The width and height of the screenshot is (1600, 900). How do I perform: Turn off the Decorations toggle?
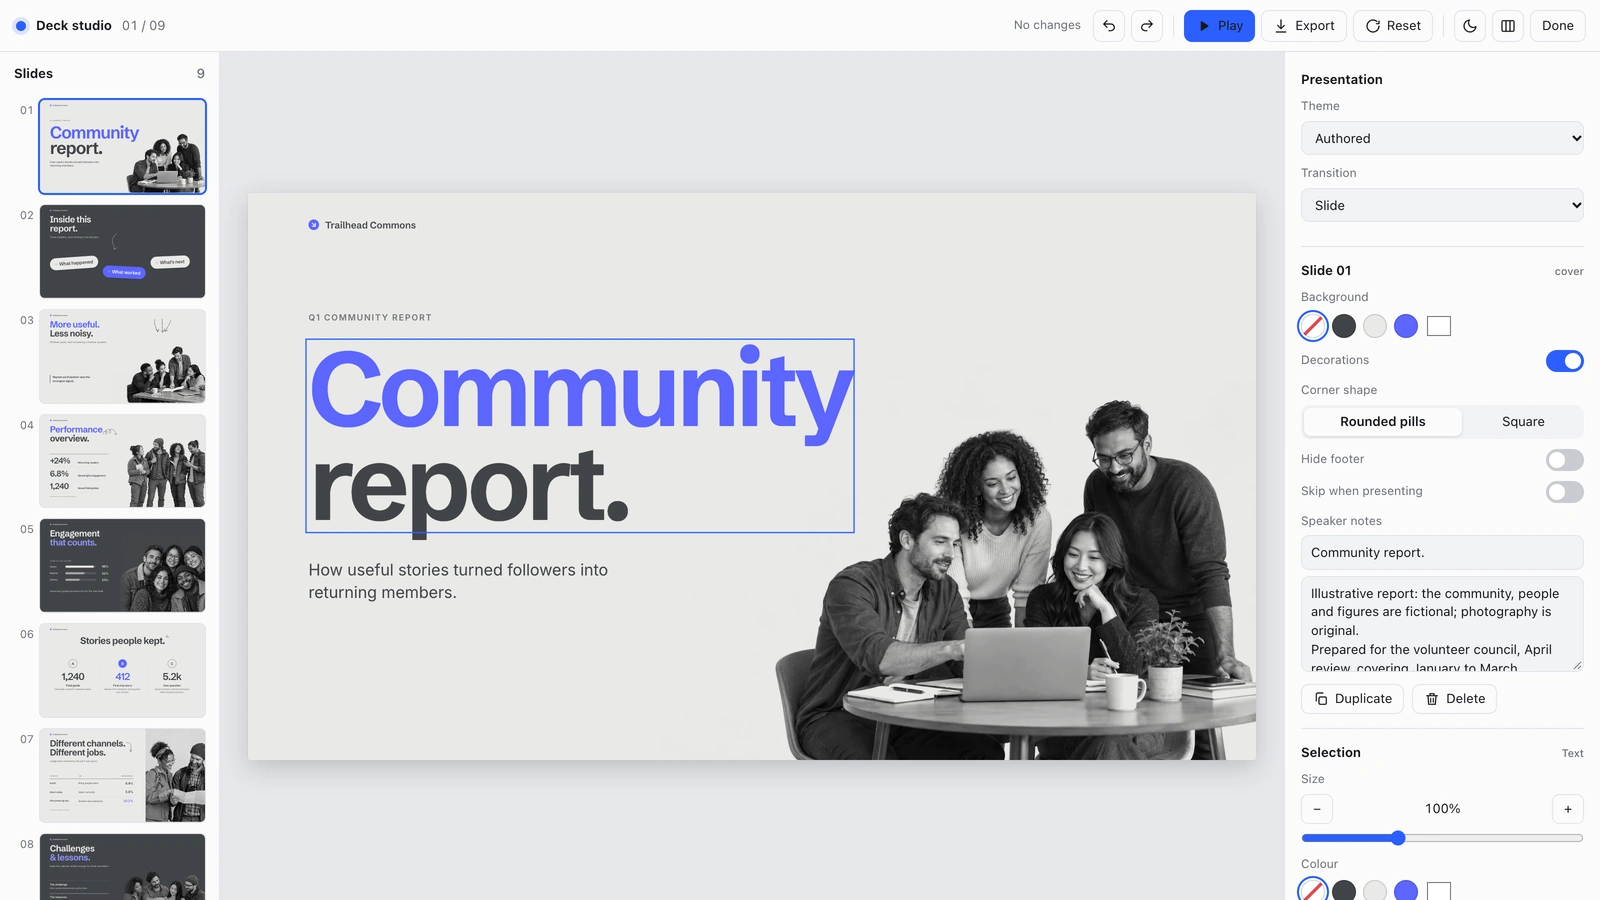point(1565,361)
